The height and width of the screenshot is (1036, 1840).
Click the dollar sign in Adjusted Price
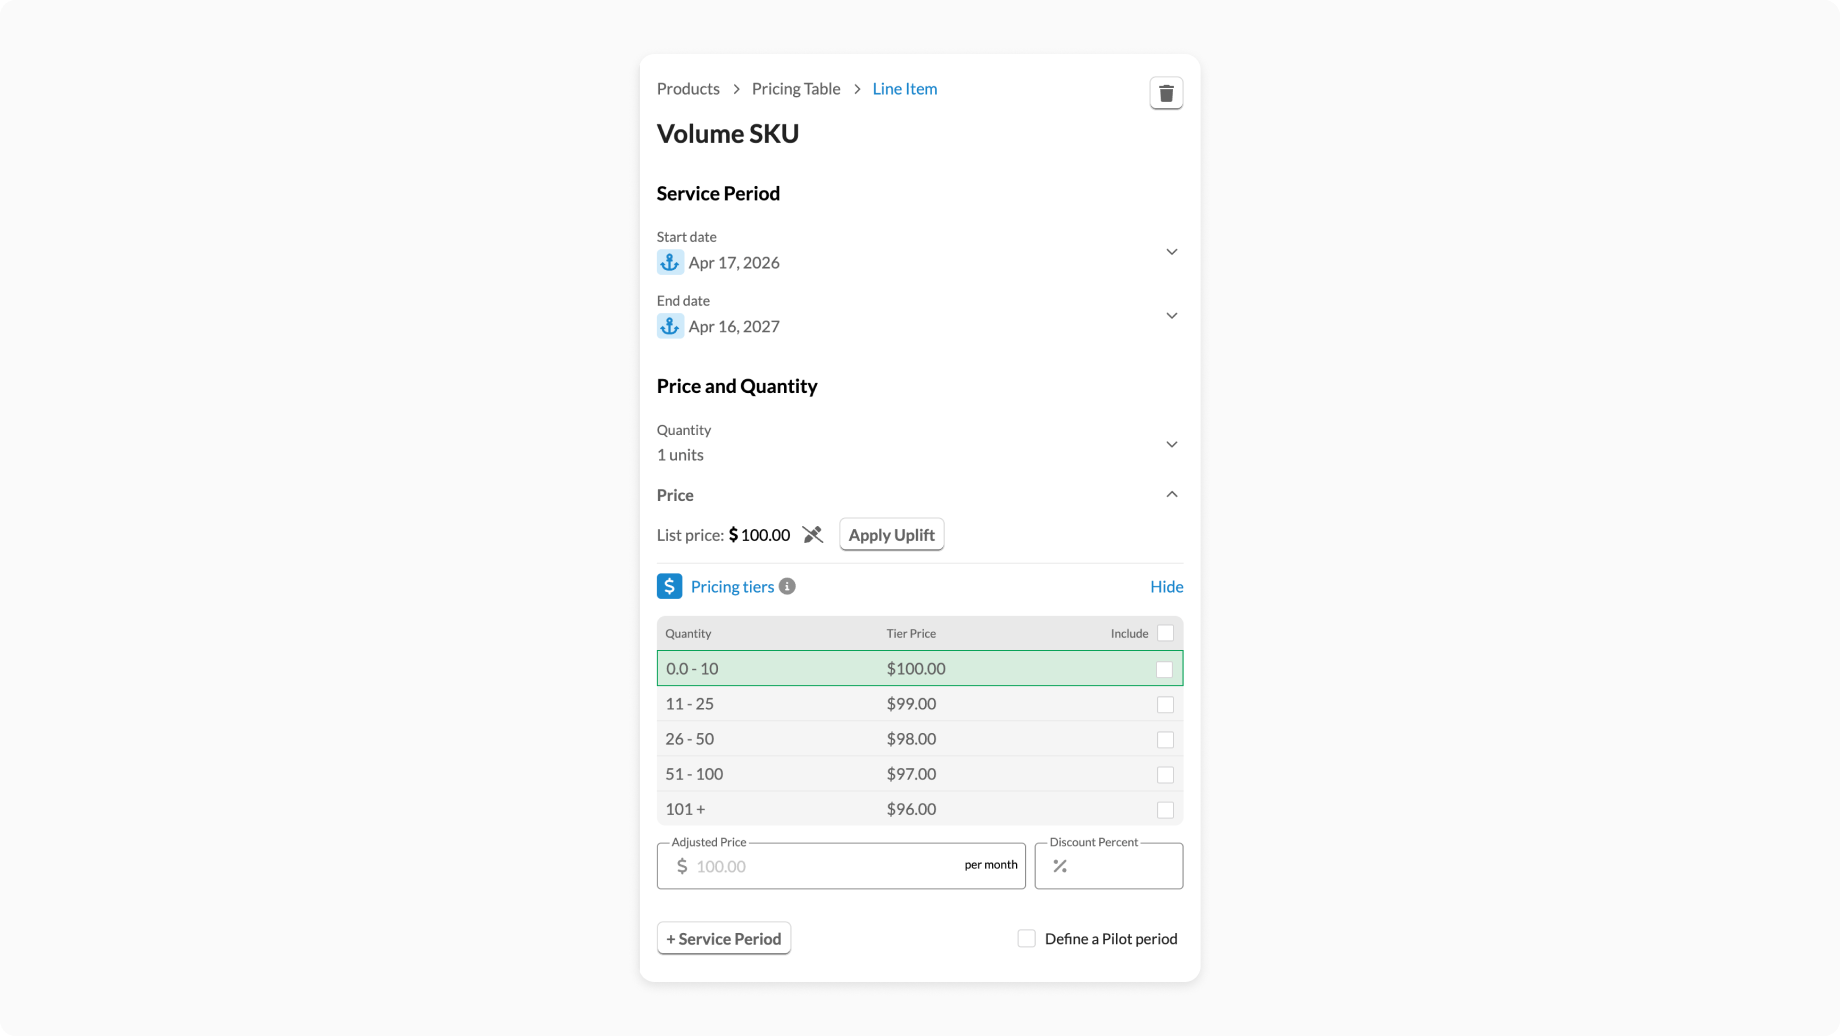click(x=682, y=866)
